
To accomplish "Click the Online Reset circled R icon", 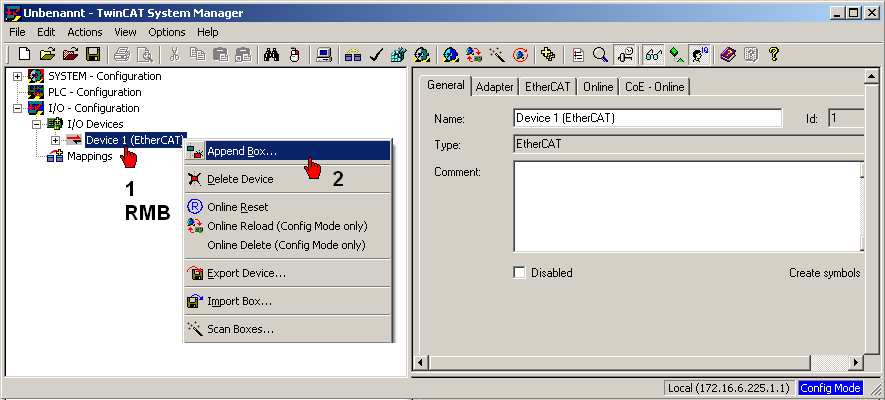I will (195, 206).
